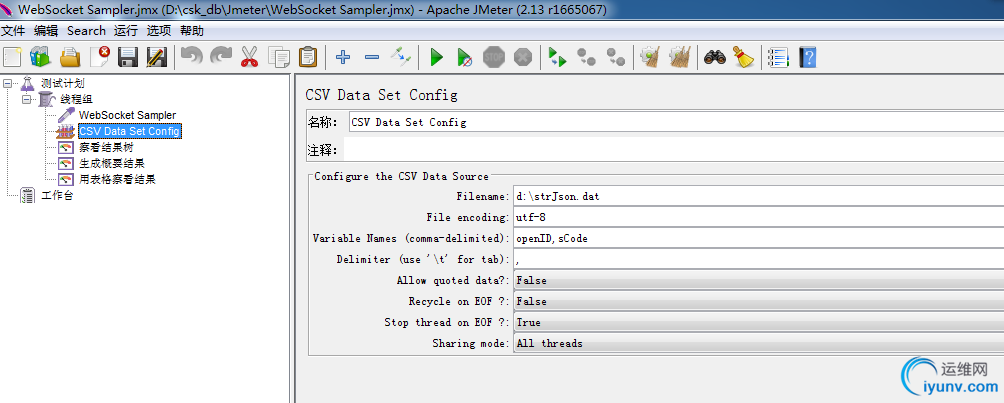Open Stop thread on EOF dropdown
1004x403 pixels.
pyautogui.click(x=758, y=322)
